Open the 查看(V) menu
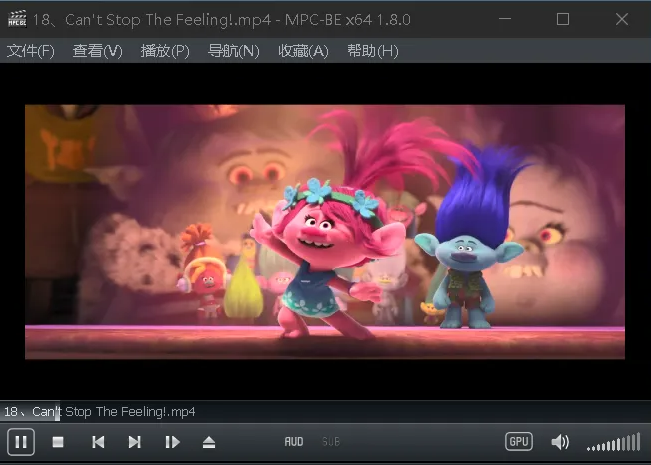 [x=97, y=51]
